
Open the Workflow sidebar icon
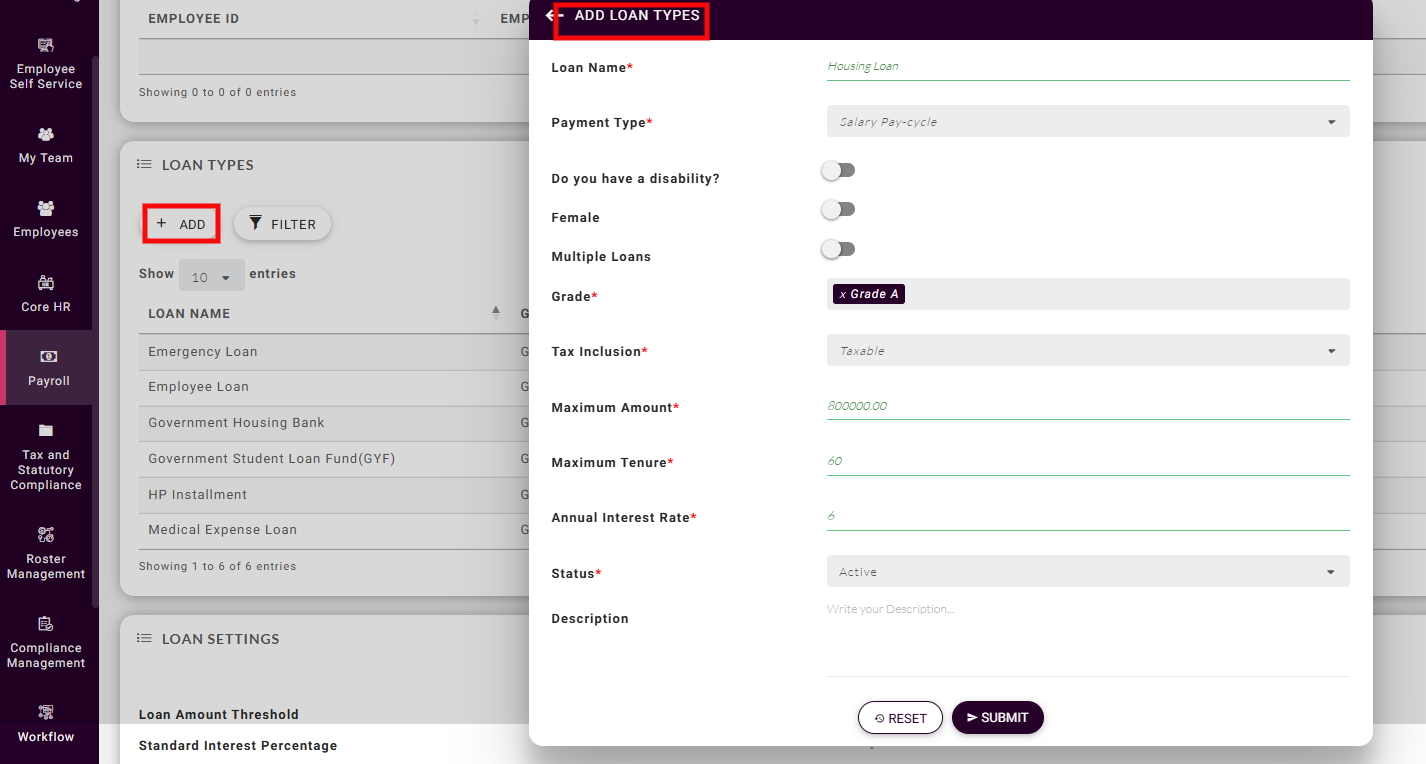(46, 713)
